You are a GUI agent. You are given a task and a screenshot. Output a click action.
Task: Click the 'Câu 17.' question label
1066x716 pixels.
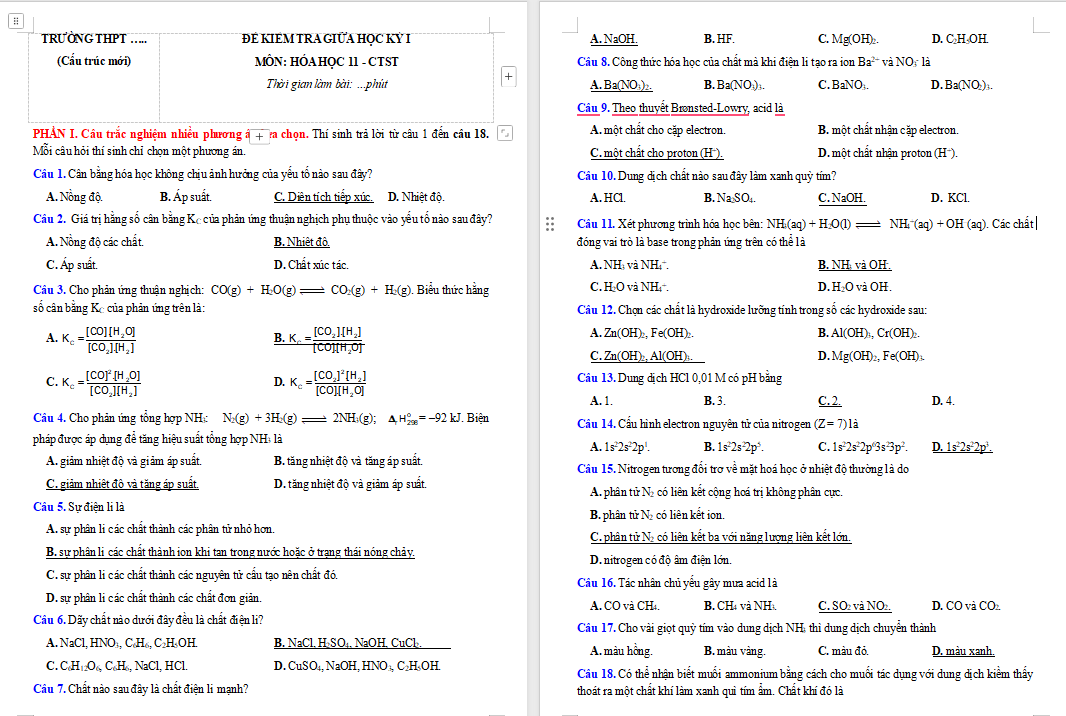tap(596, 628)
